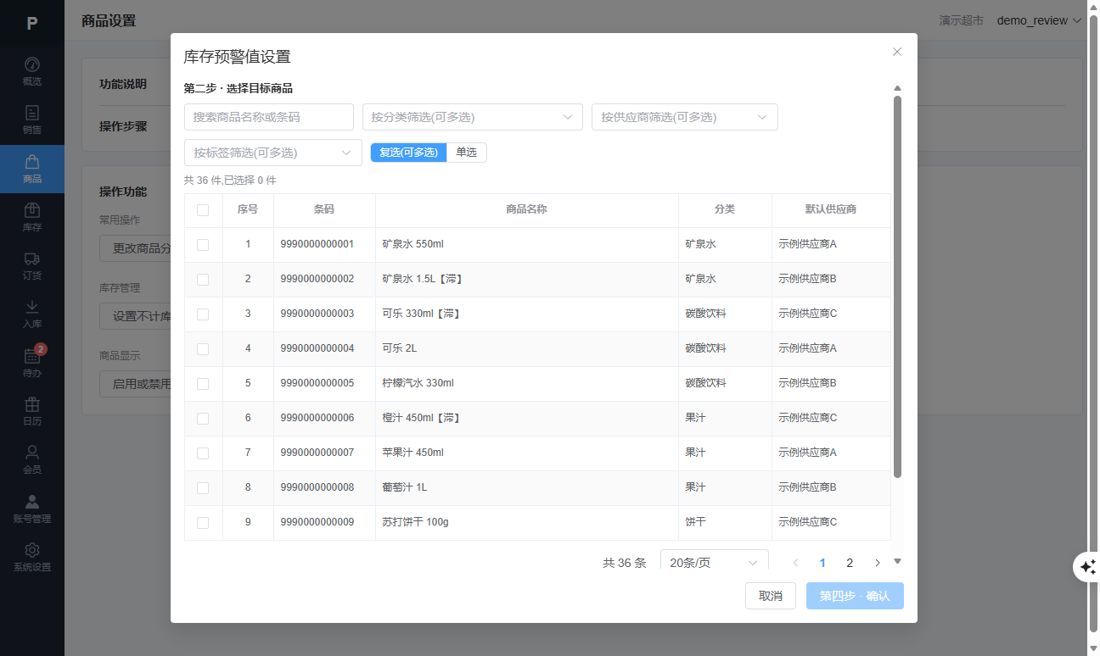Screen dimensions: 1100x656
Task: Click the dialog's vertical scrollbar thumb
Action: click(897, 288)
